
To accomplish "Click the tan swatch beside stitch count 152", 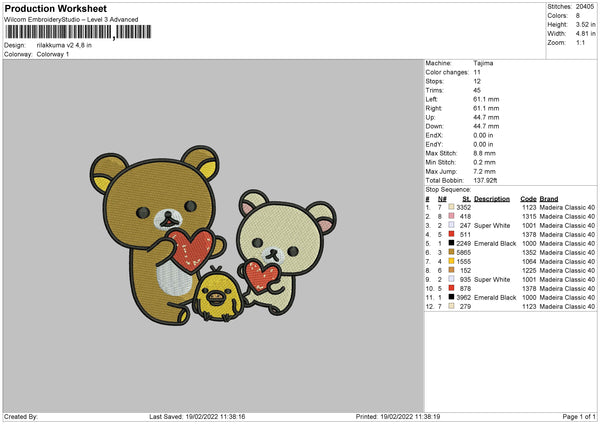I will click(451, 270).
